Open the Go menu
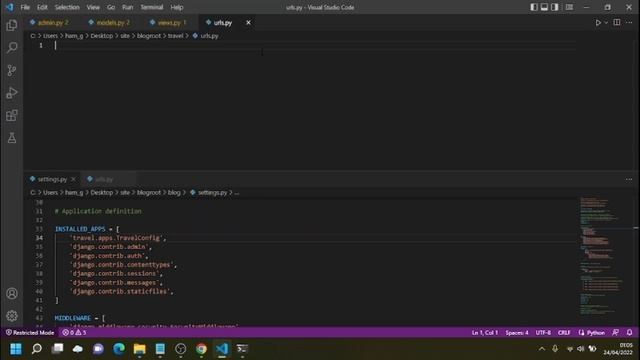This screenshot has width=640, height=360. tap(111, 7)
